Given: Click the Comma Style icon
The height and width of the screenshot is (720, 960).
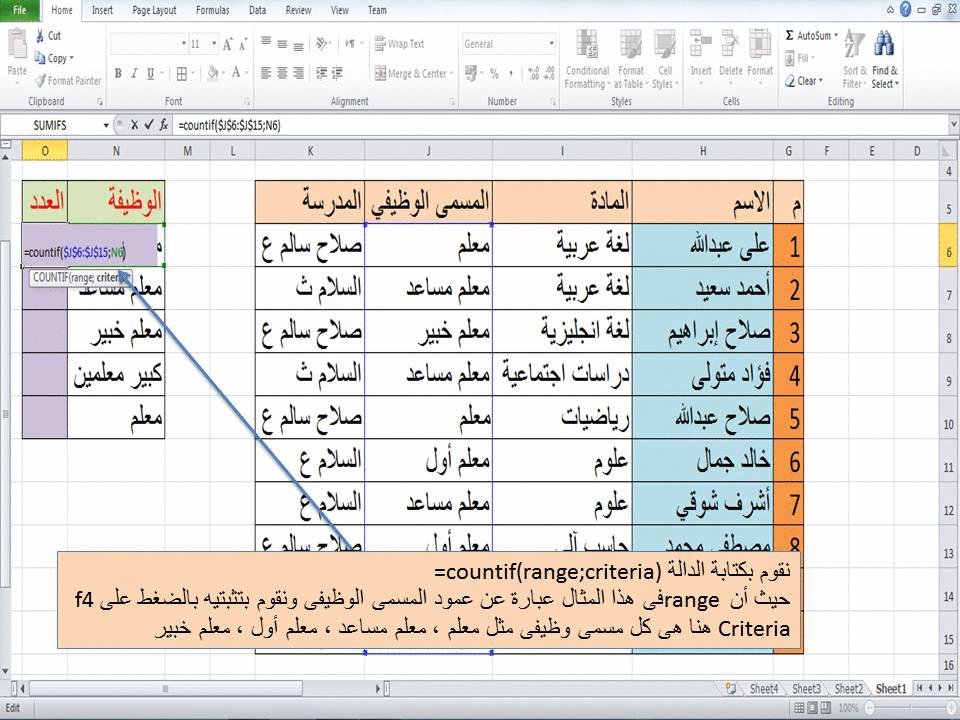Looking at the screenshot, I should [x=511, y=73].
